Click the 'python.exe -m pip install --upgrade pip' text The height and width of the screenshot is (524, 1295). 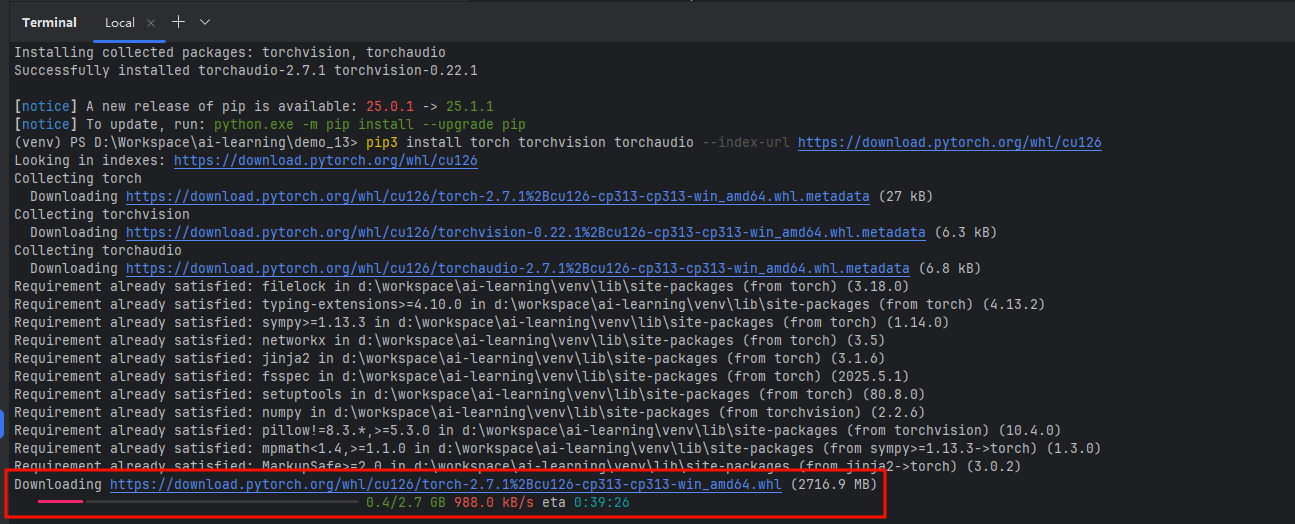[369, 125]
